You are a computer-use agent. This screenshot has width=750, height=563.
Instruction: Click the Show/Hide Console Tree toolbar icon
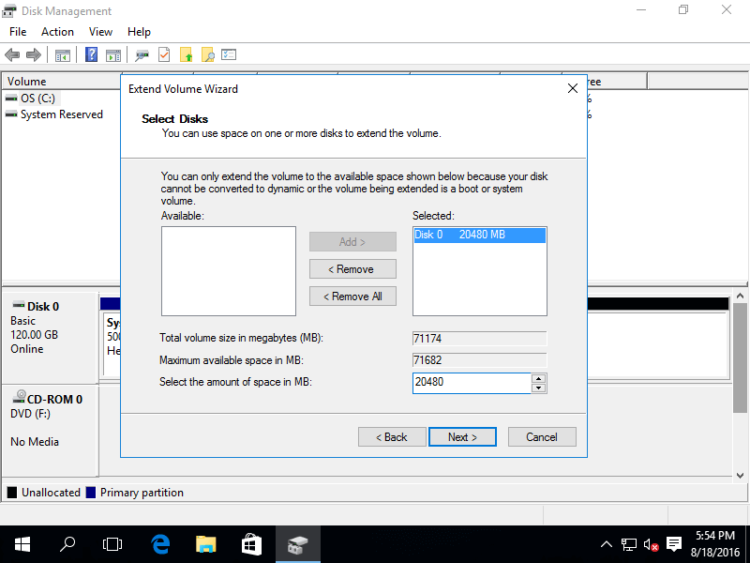pyautogui.click(x=62, y=55)
